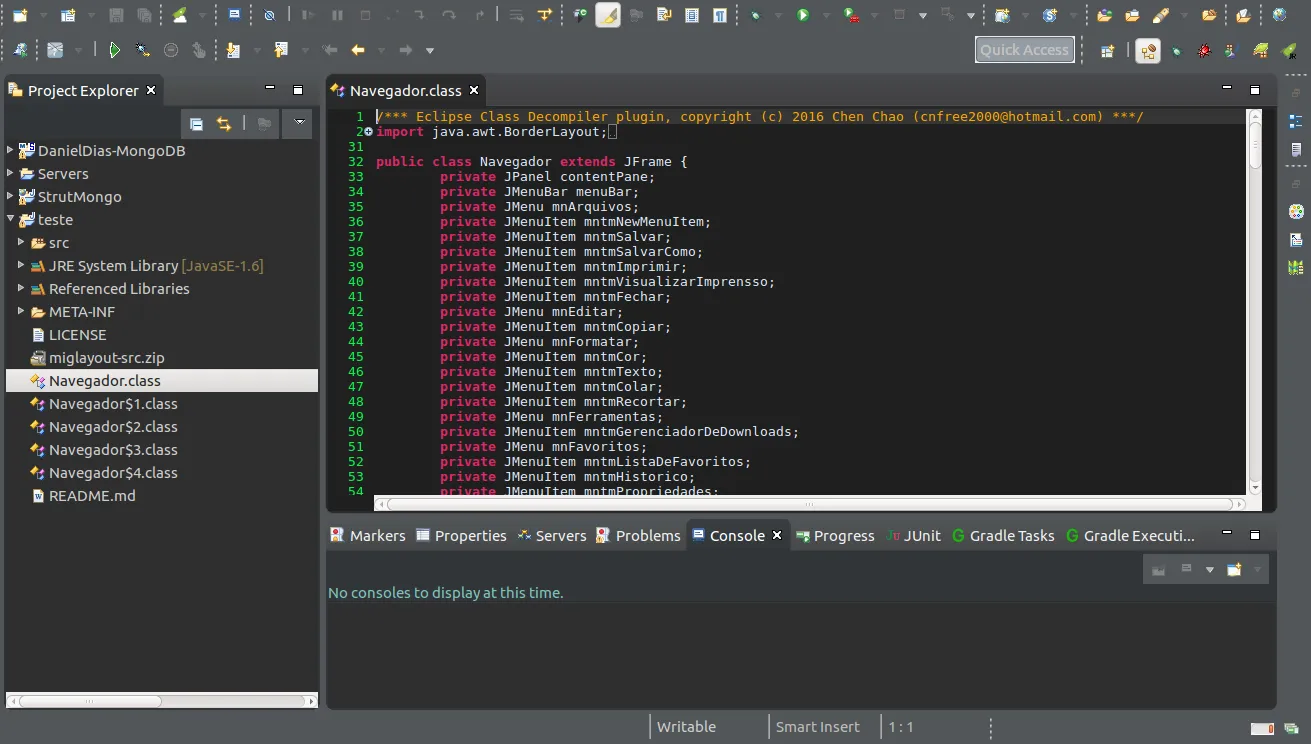Click the Open Console icon in Console panel
Image resolution: width=1311 pixels, height=744 pixels.
(x=1234, y=569)
